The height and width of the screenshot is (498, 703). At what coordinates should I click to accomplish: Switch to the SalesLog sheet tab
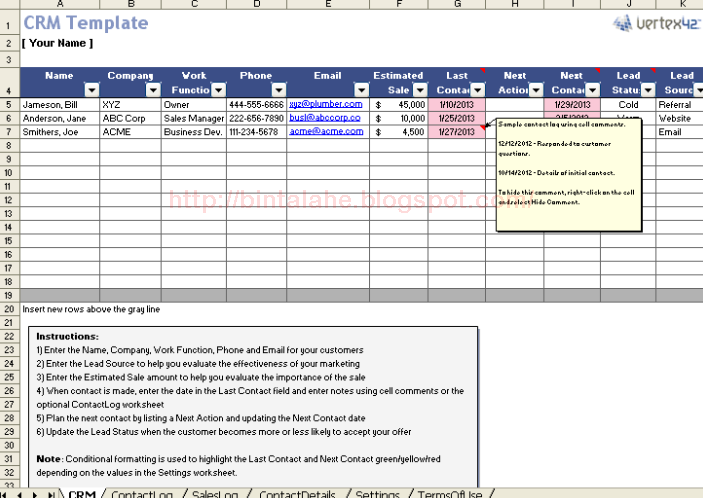click(x=215, y=494)
